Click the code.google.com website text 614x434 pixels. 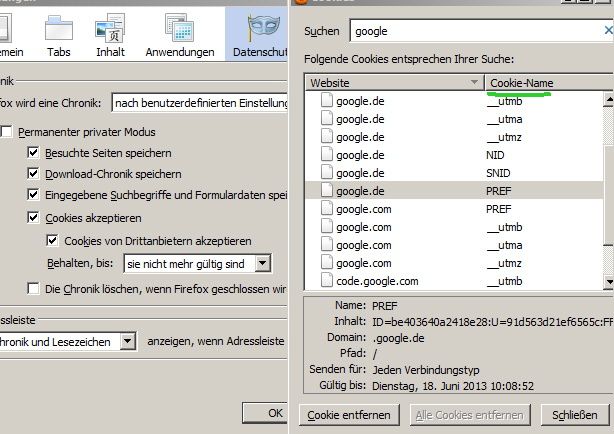(x=377, y=281)
